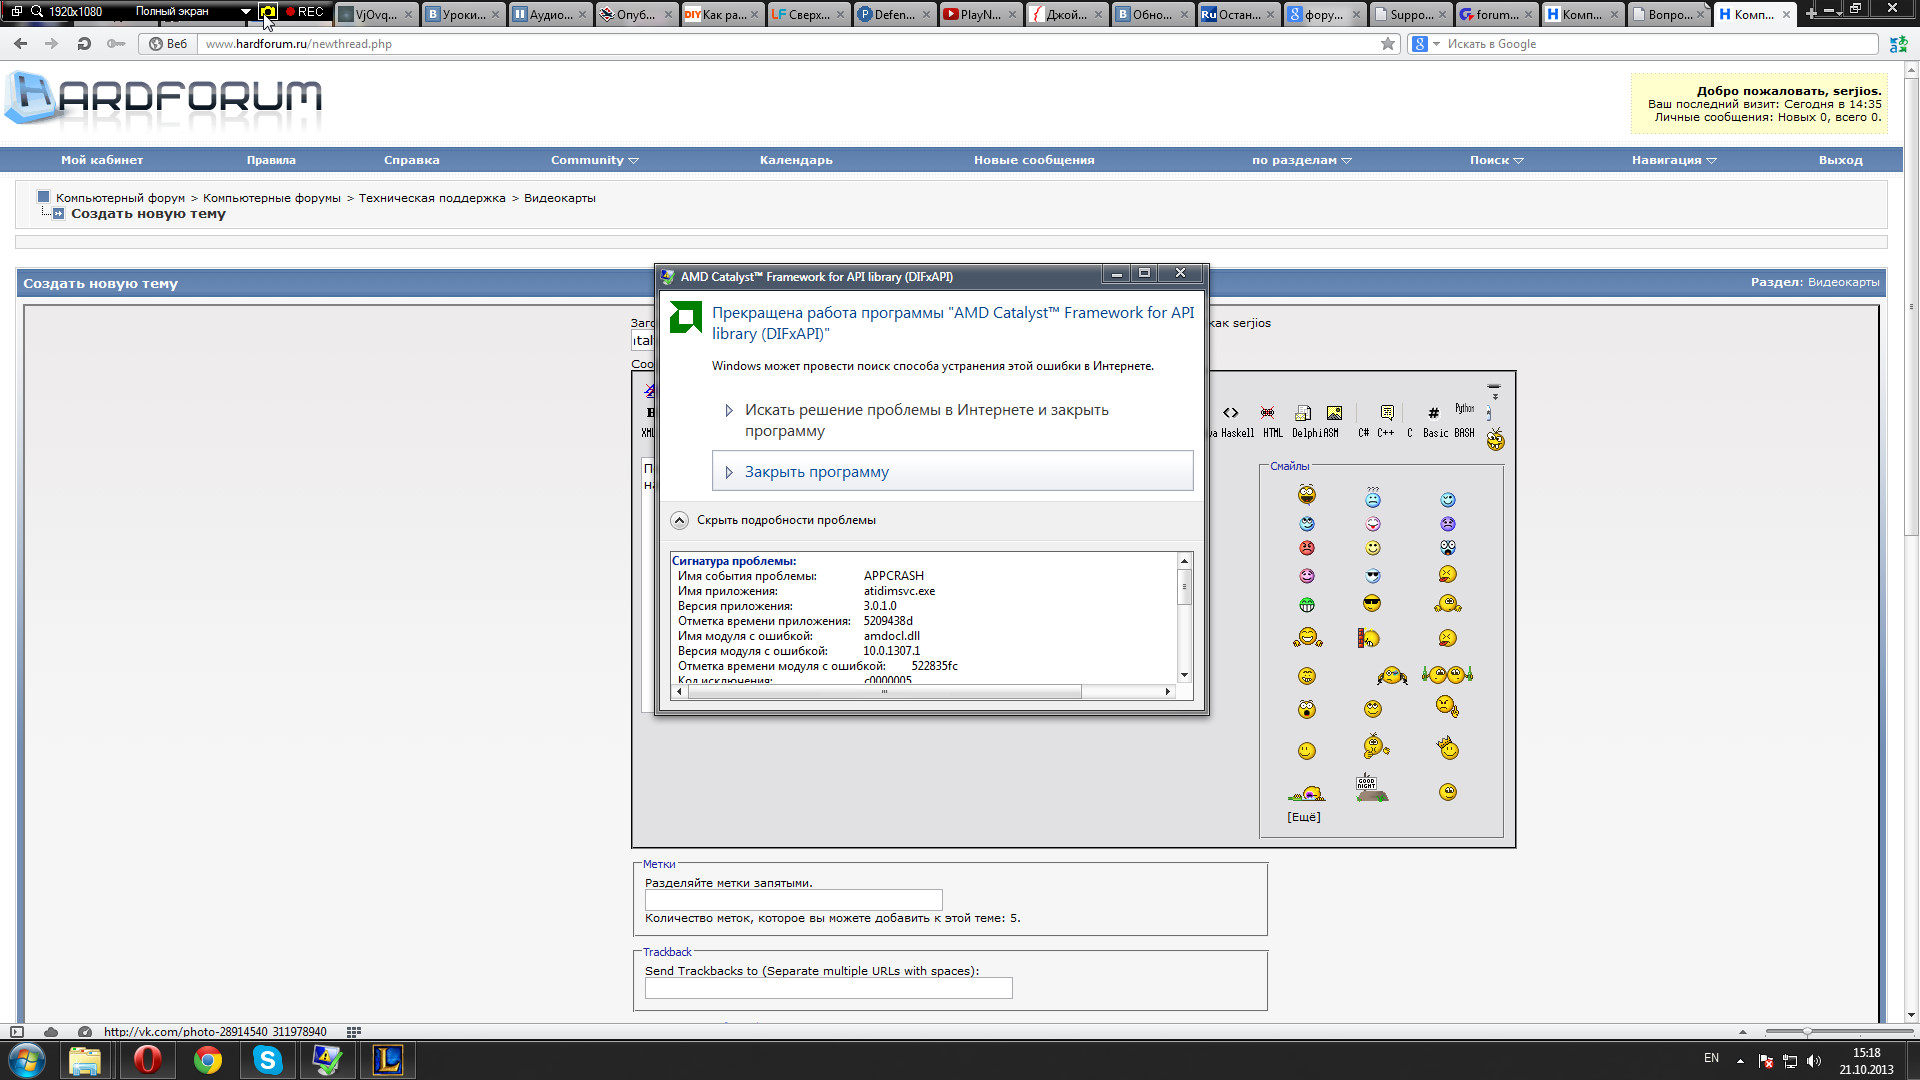Bookmark page with the star icon
The image size is (1920, 1080).
click(1388, 44)
